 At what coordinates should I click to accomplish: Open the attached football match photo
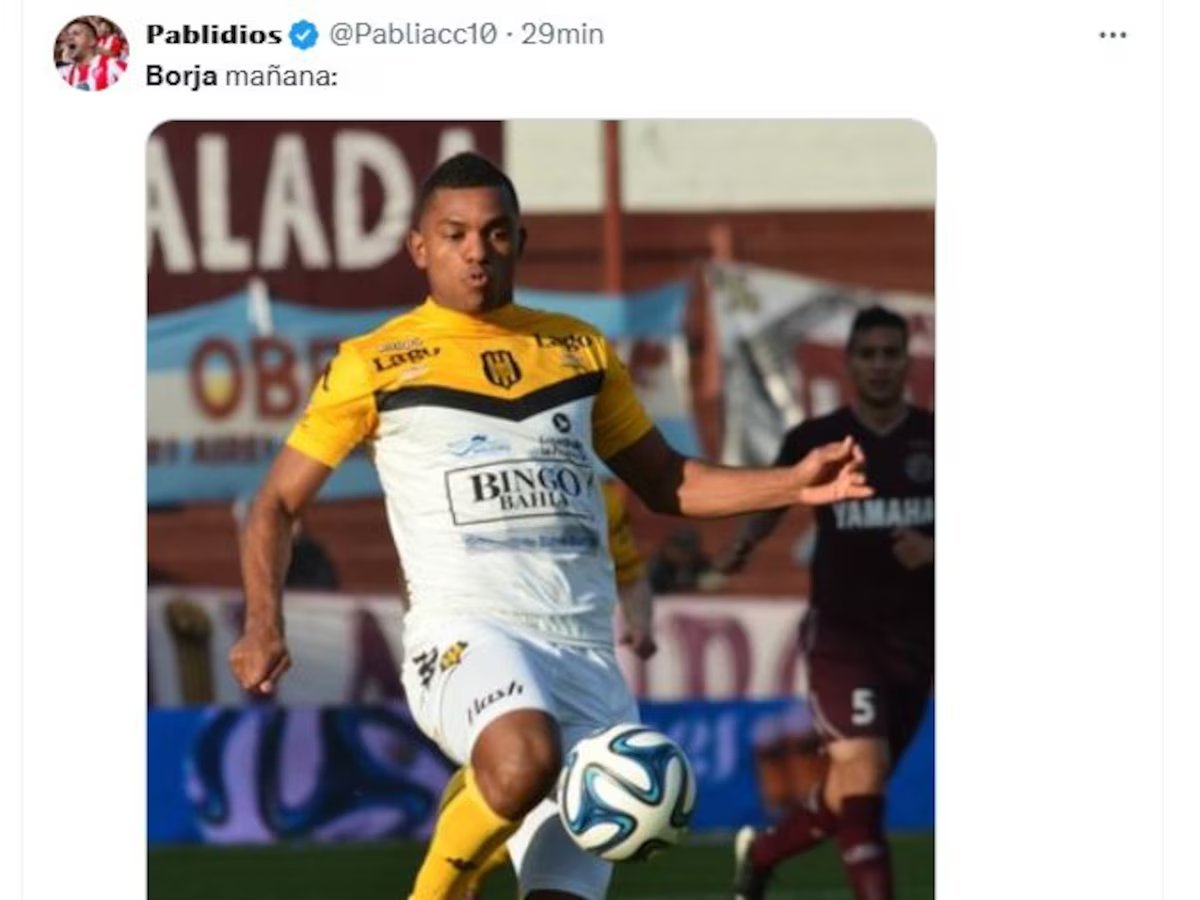[541, 510]
